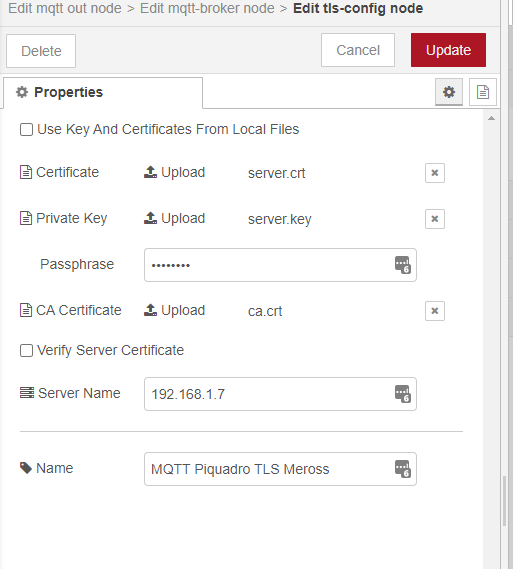Click the Private Key label
The width and height of the screenshot is (513, 569).
pos(71,218)
